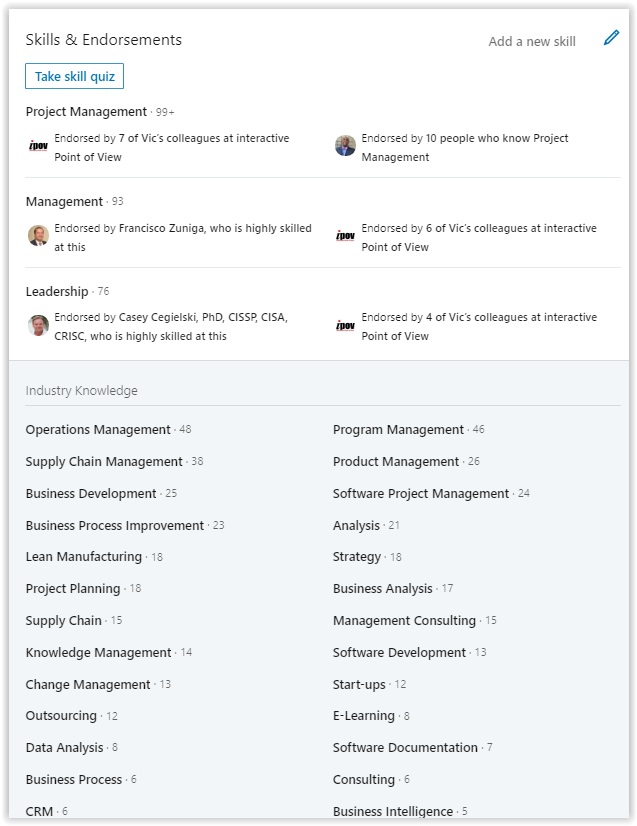Open the Management skill with 93 endorsements

[64, 202]
